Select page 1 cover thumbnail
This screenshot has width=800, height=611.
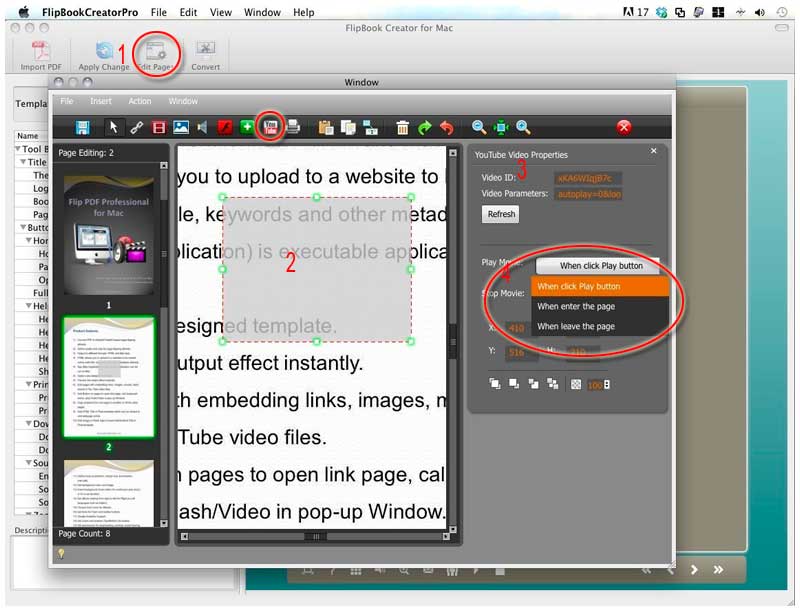click(109, 235)
